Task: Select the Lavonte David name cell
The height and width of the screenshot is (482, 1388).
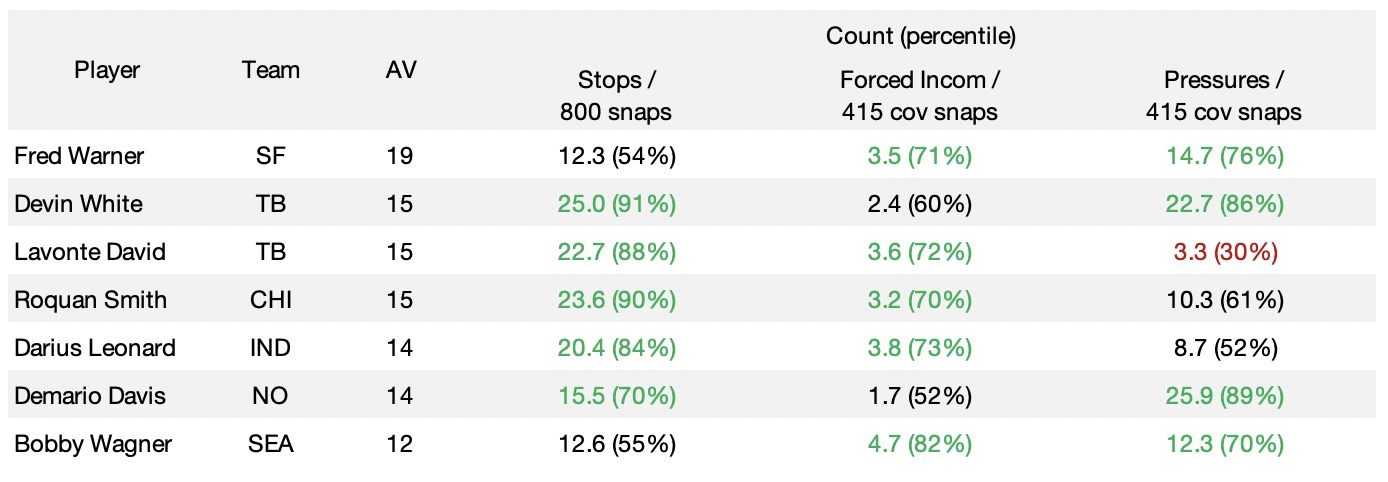Action: (90, 252)
